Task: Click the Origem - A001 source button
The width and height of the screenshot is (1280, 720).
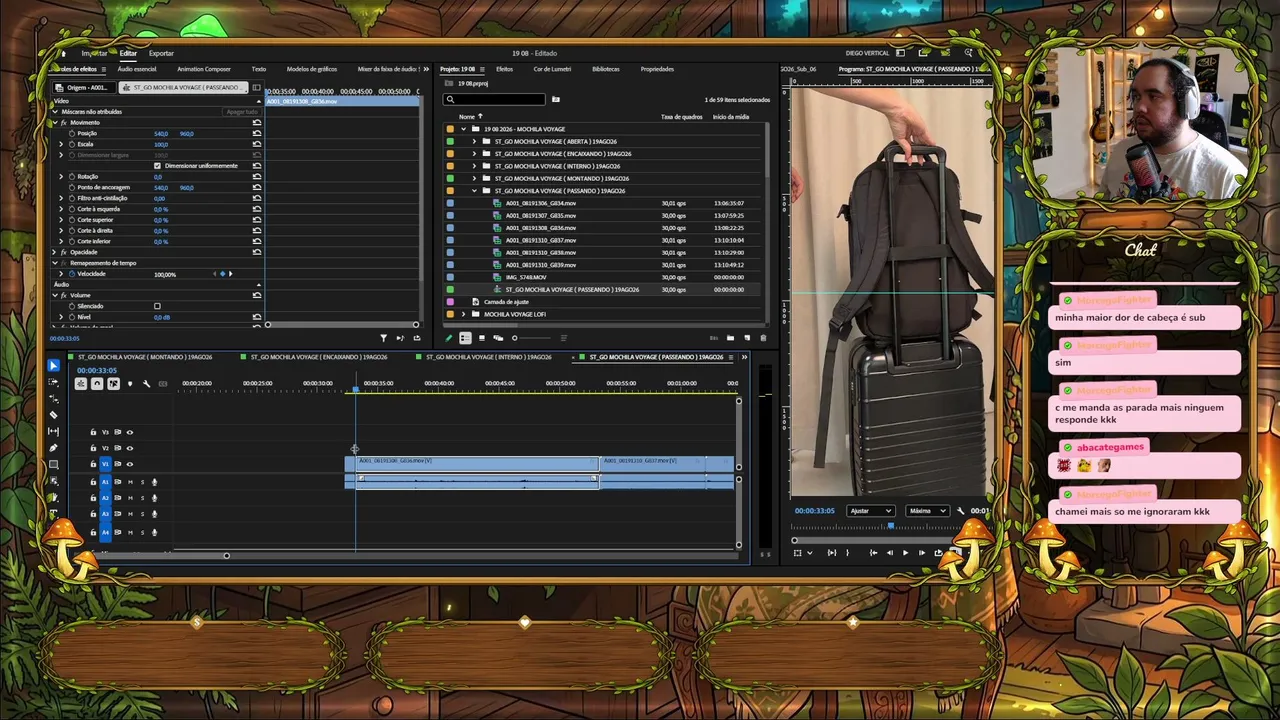Action: pyautogui.click(x=87, y=87)
